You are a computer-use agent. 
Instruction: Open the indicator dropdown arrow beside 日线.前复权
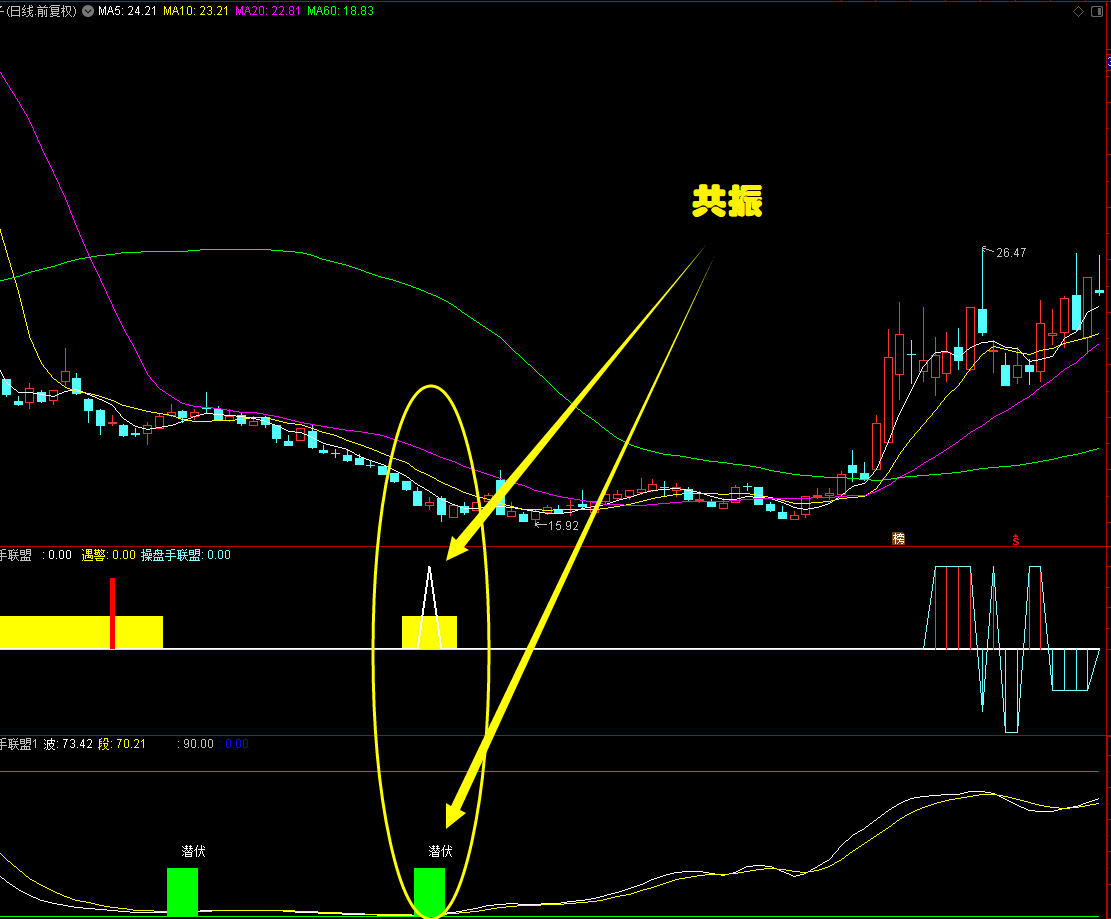[88, 11]
